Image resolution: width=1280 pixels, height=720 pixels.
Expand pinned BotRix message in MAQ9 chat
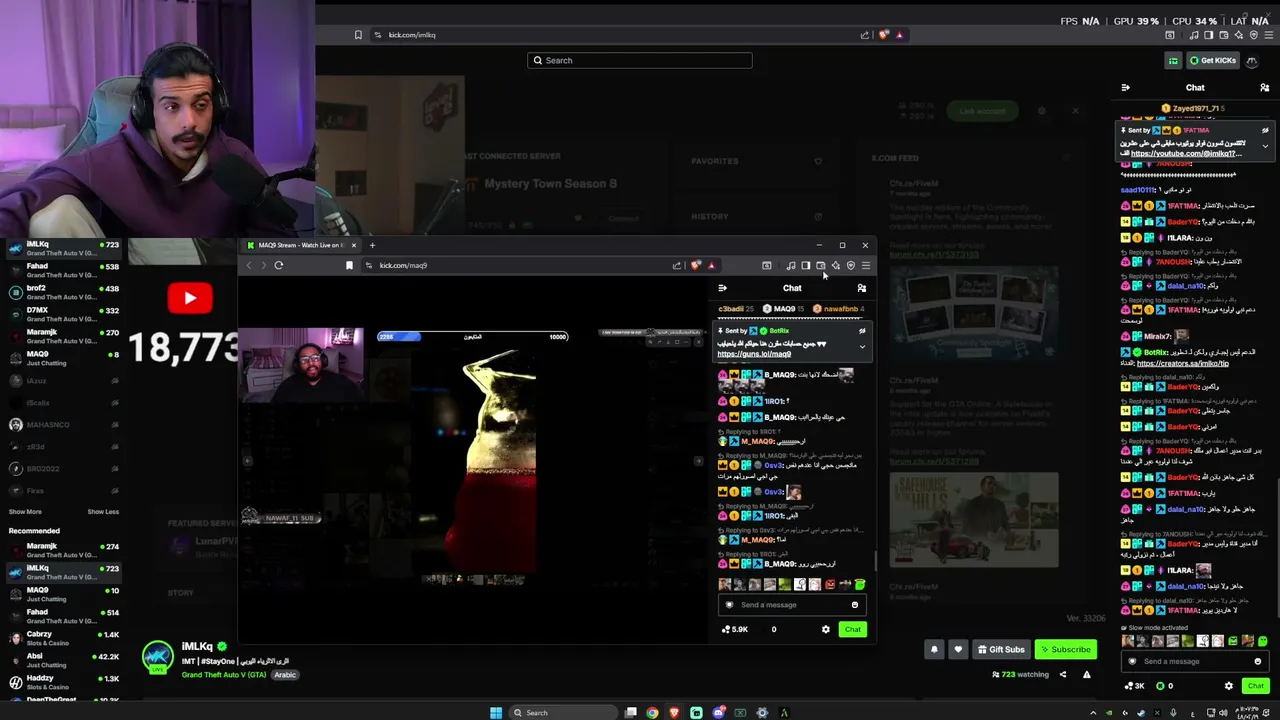point(862,347)
